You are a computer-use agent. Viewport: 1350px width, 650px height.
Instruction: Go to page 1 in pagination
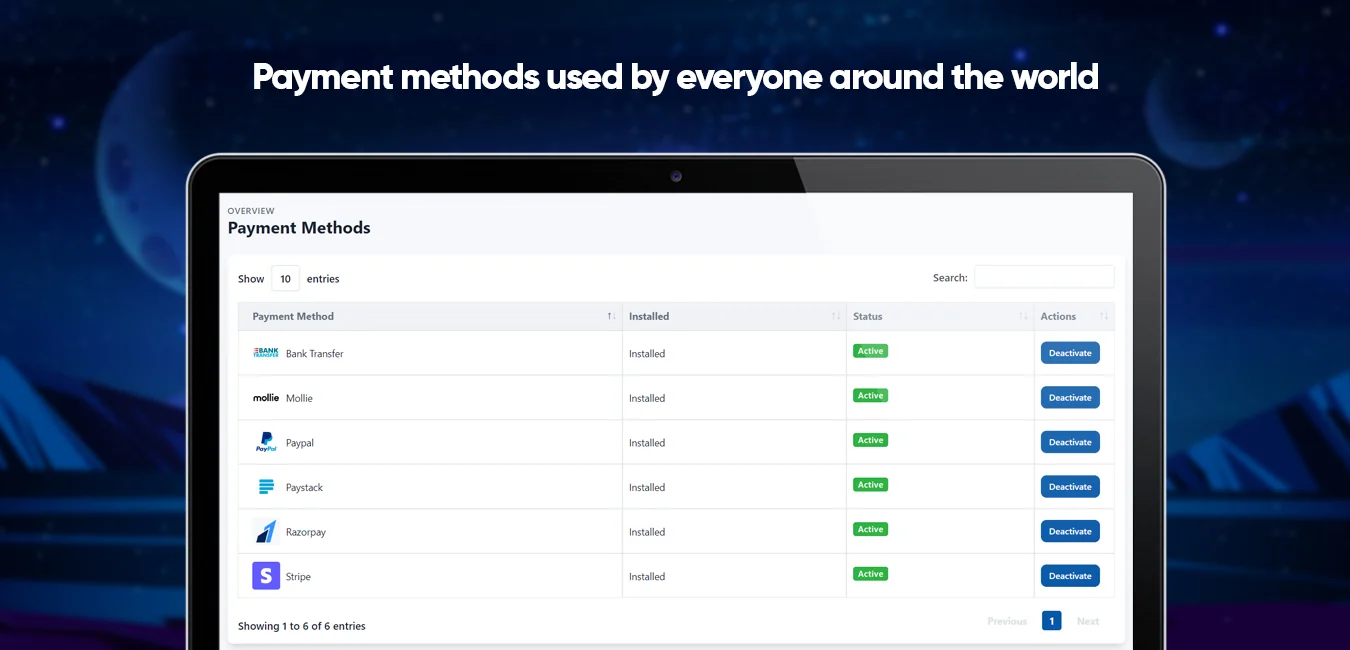[x=1051, y=621]
